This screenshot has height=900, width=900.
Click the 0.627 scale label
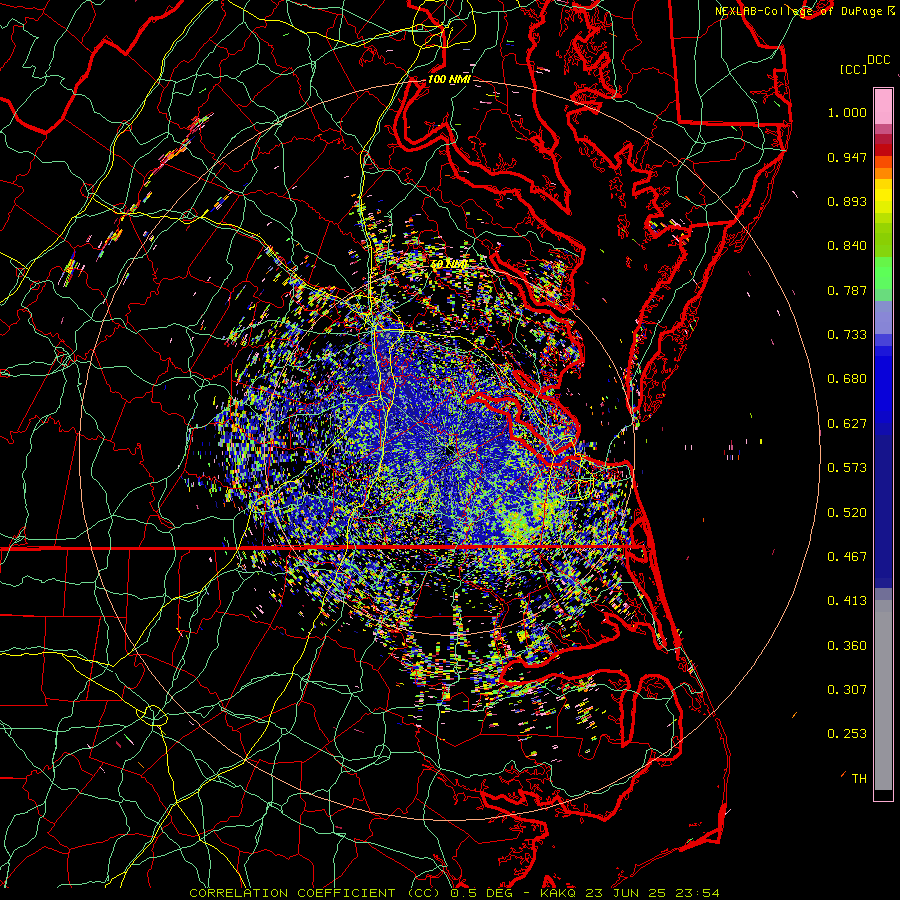click(x=847, y=424)
